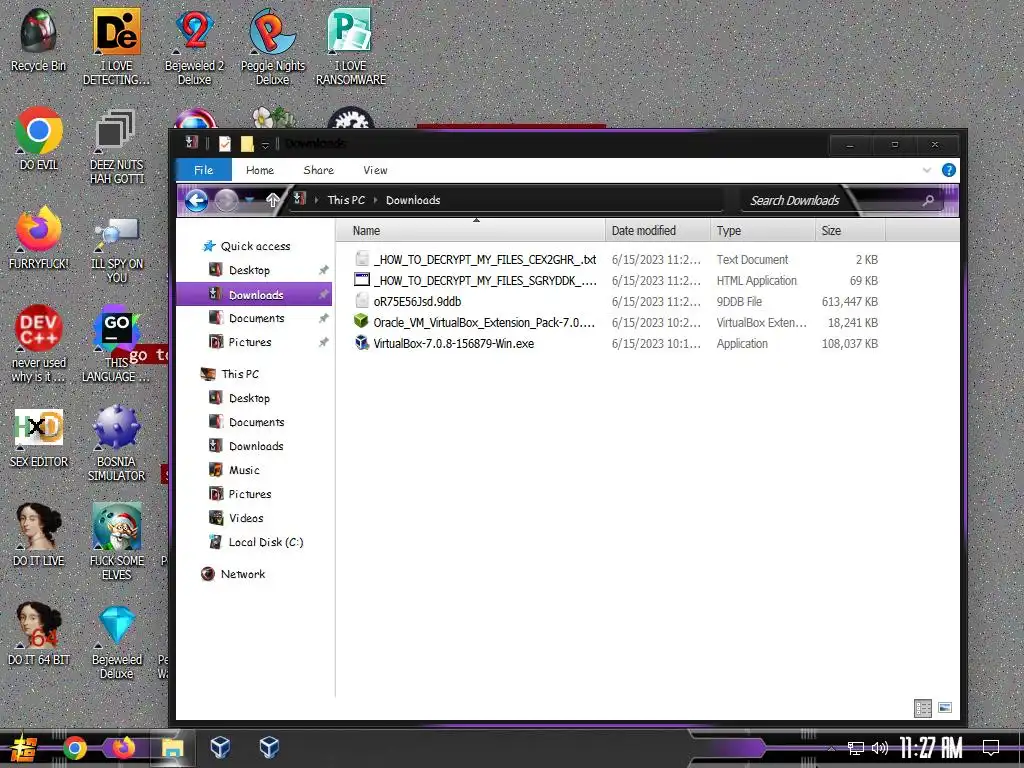Click Downloads in the address breadcrumb
Screen dimensions: 1024x768
click(413, 200)
